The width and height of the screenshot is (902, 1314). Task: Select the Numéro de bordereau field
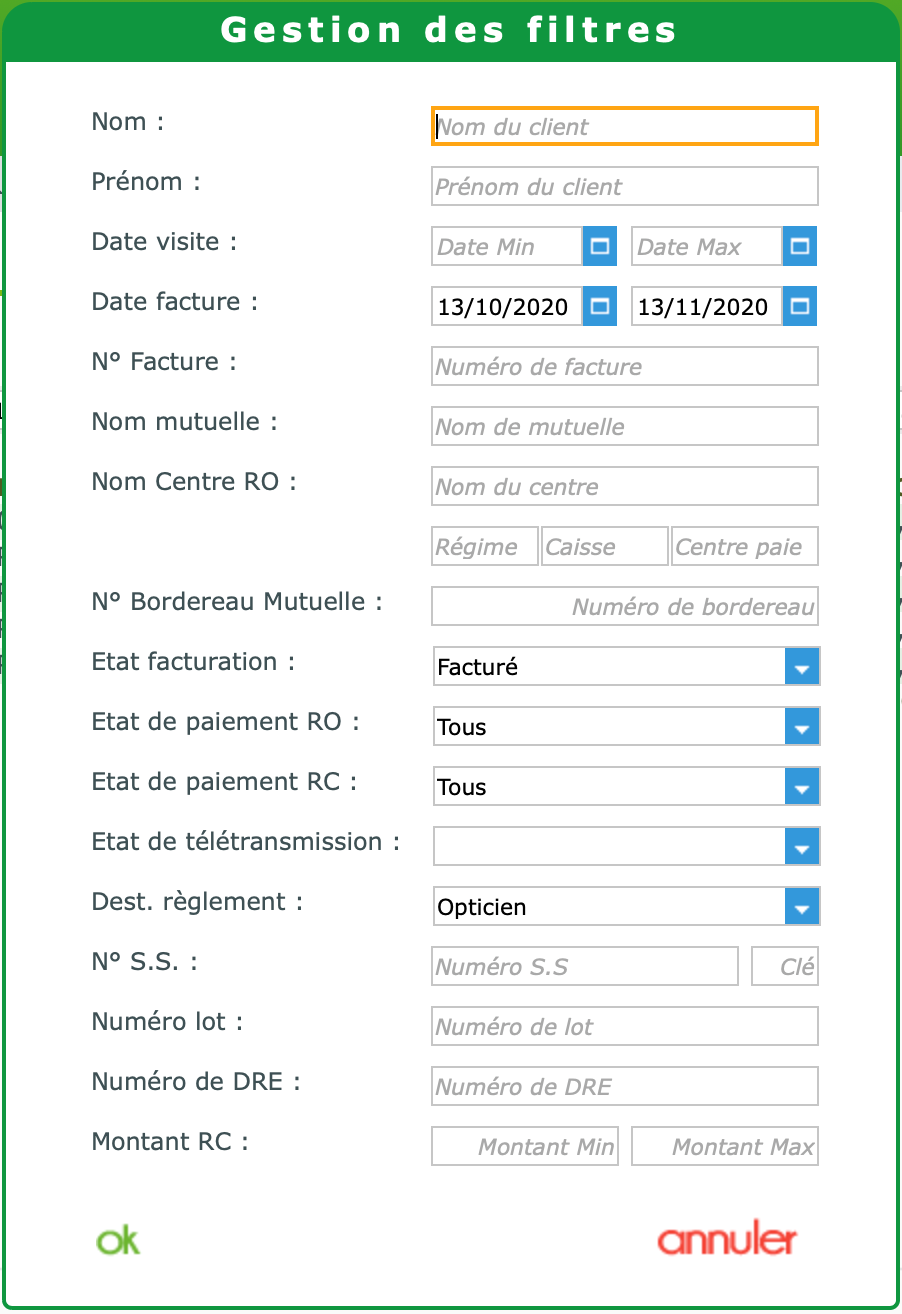pyautogui.click(x=625, y=606)
